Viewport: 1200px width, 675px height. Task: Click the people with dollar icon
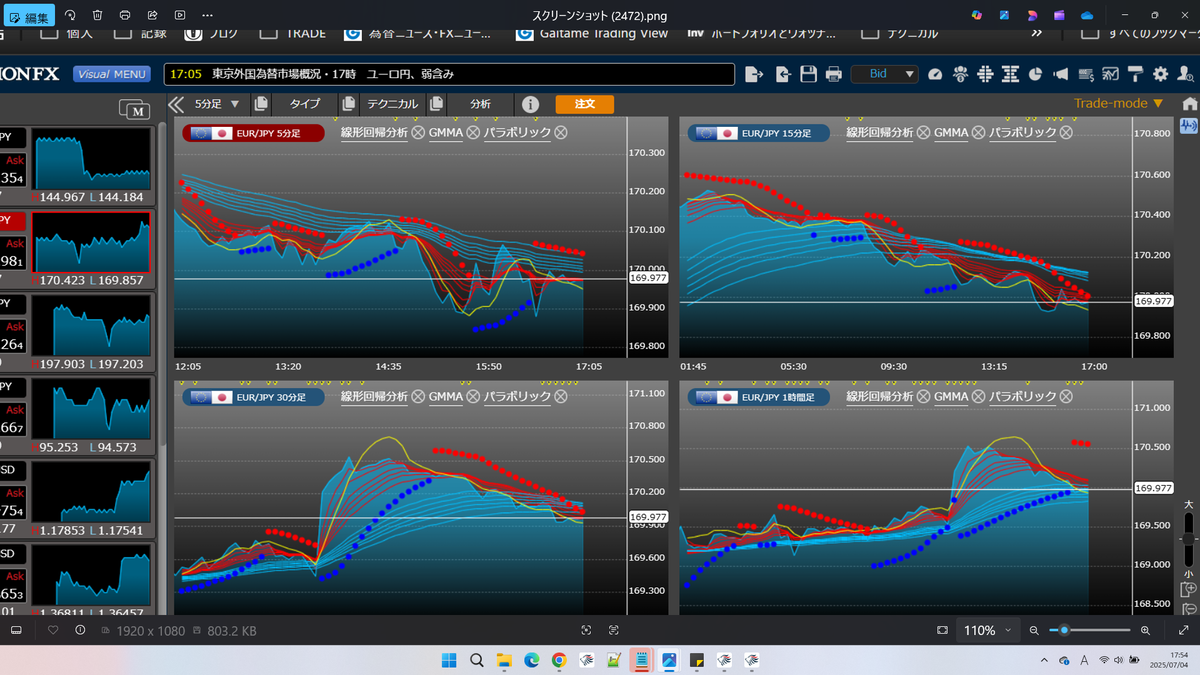[960, 74]
